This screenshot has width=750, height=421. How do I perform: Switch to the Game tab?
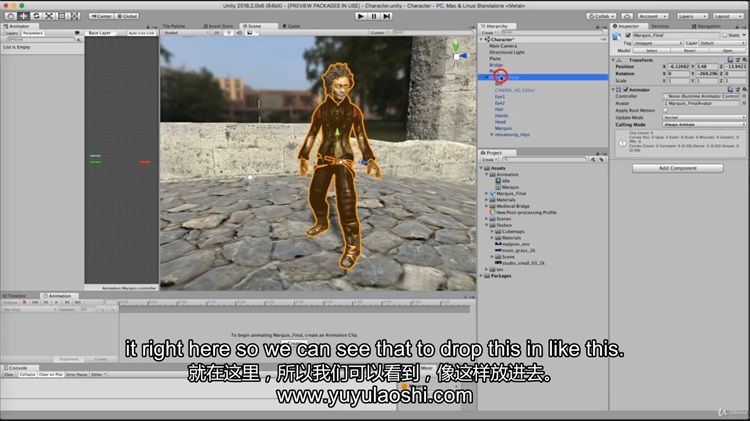pyautogui.click(x=291, y=26)
